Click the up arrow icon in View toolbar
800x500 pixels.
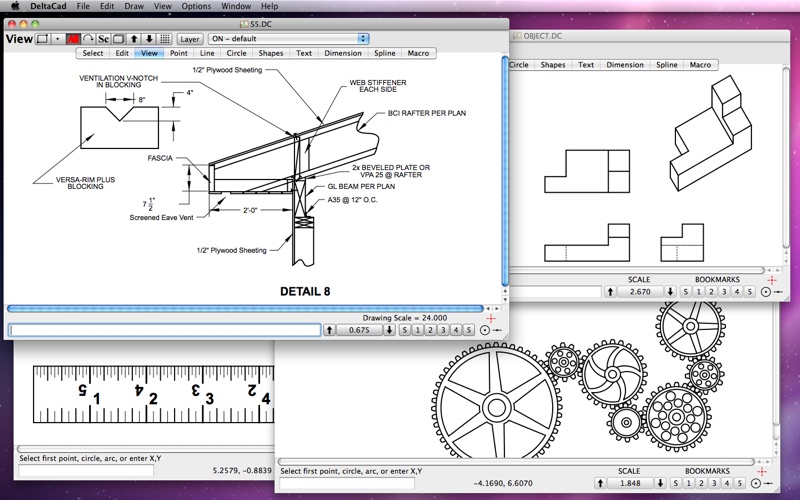[134, 39]
